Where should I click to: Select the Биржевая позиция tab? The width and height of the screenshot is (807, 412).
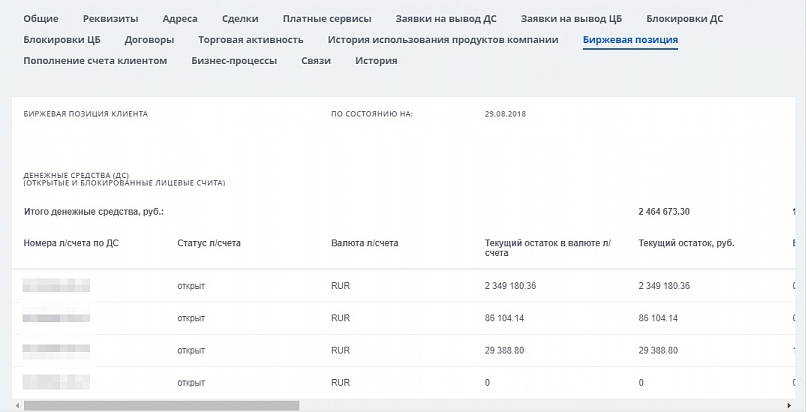631,40
